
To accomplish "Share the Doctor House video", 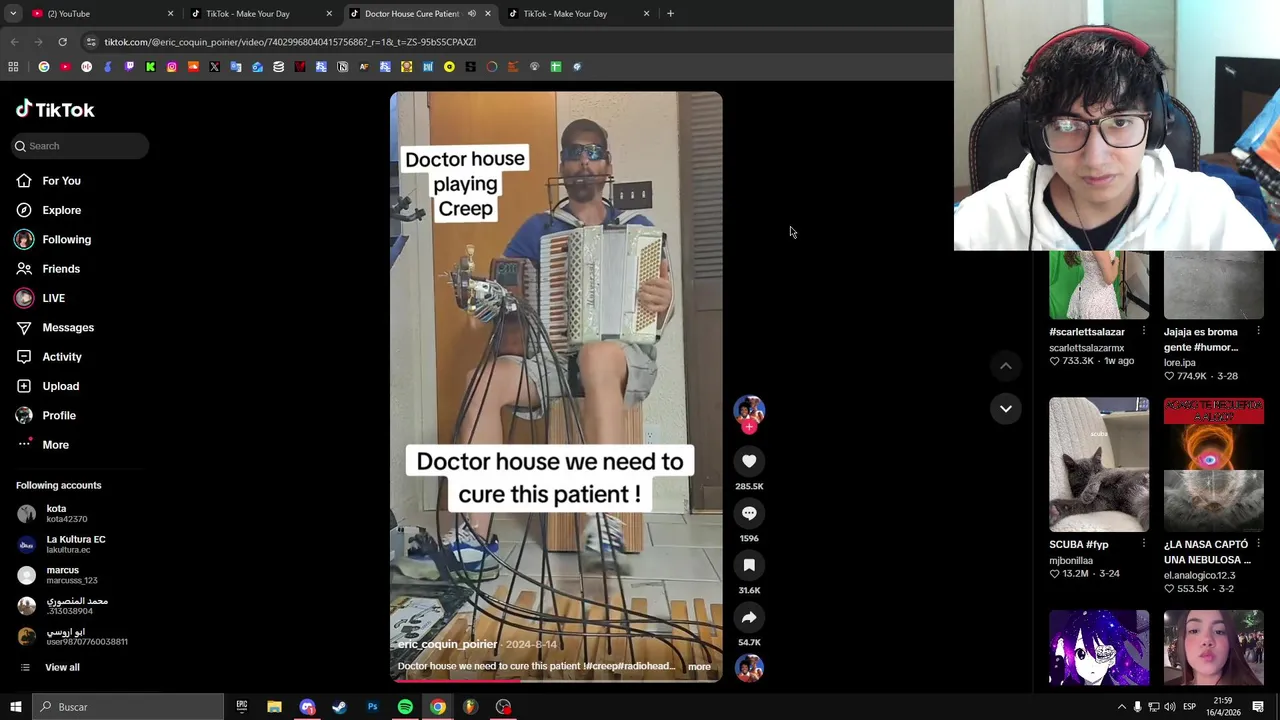I will (x=749, y=617).
